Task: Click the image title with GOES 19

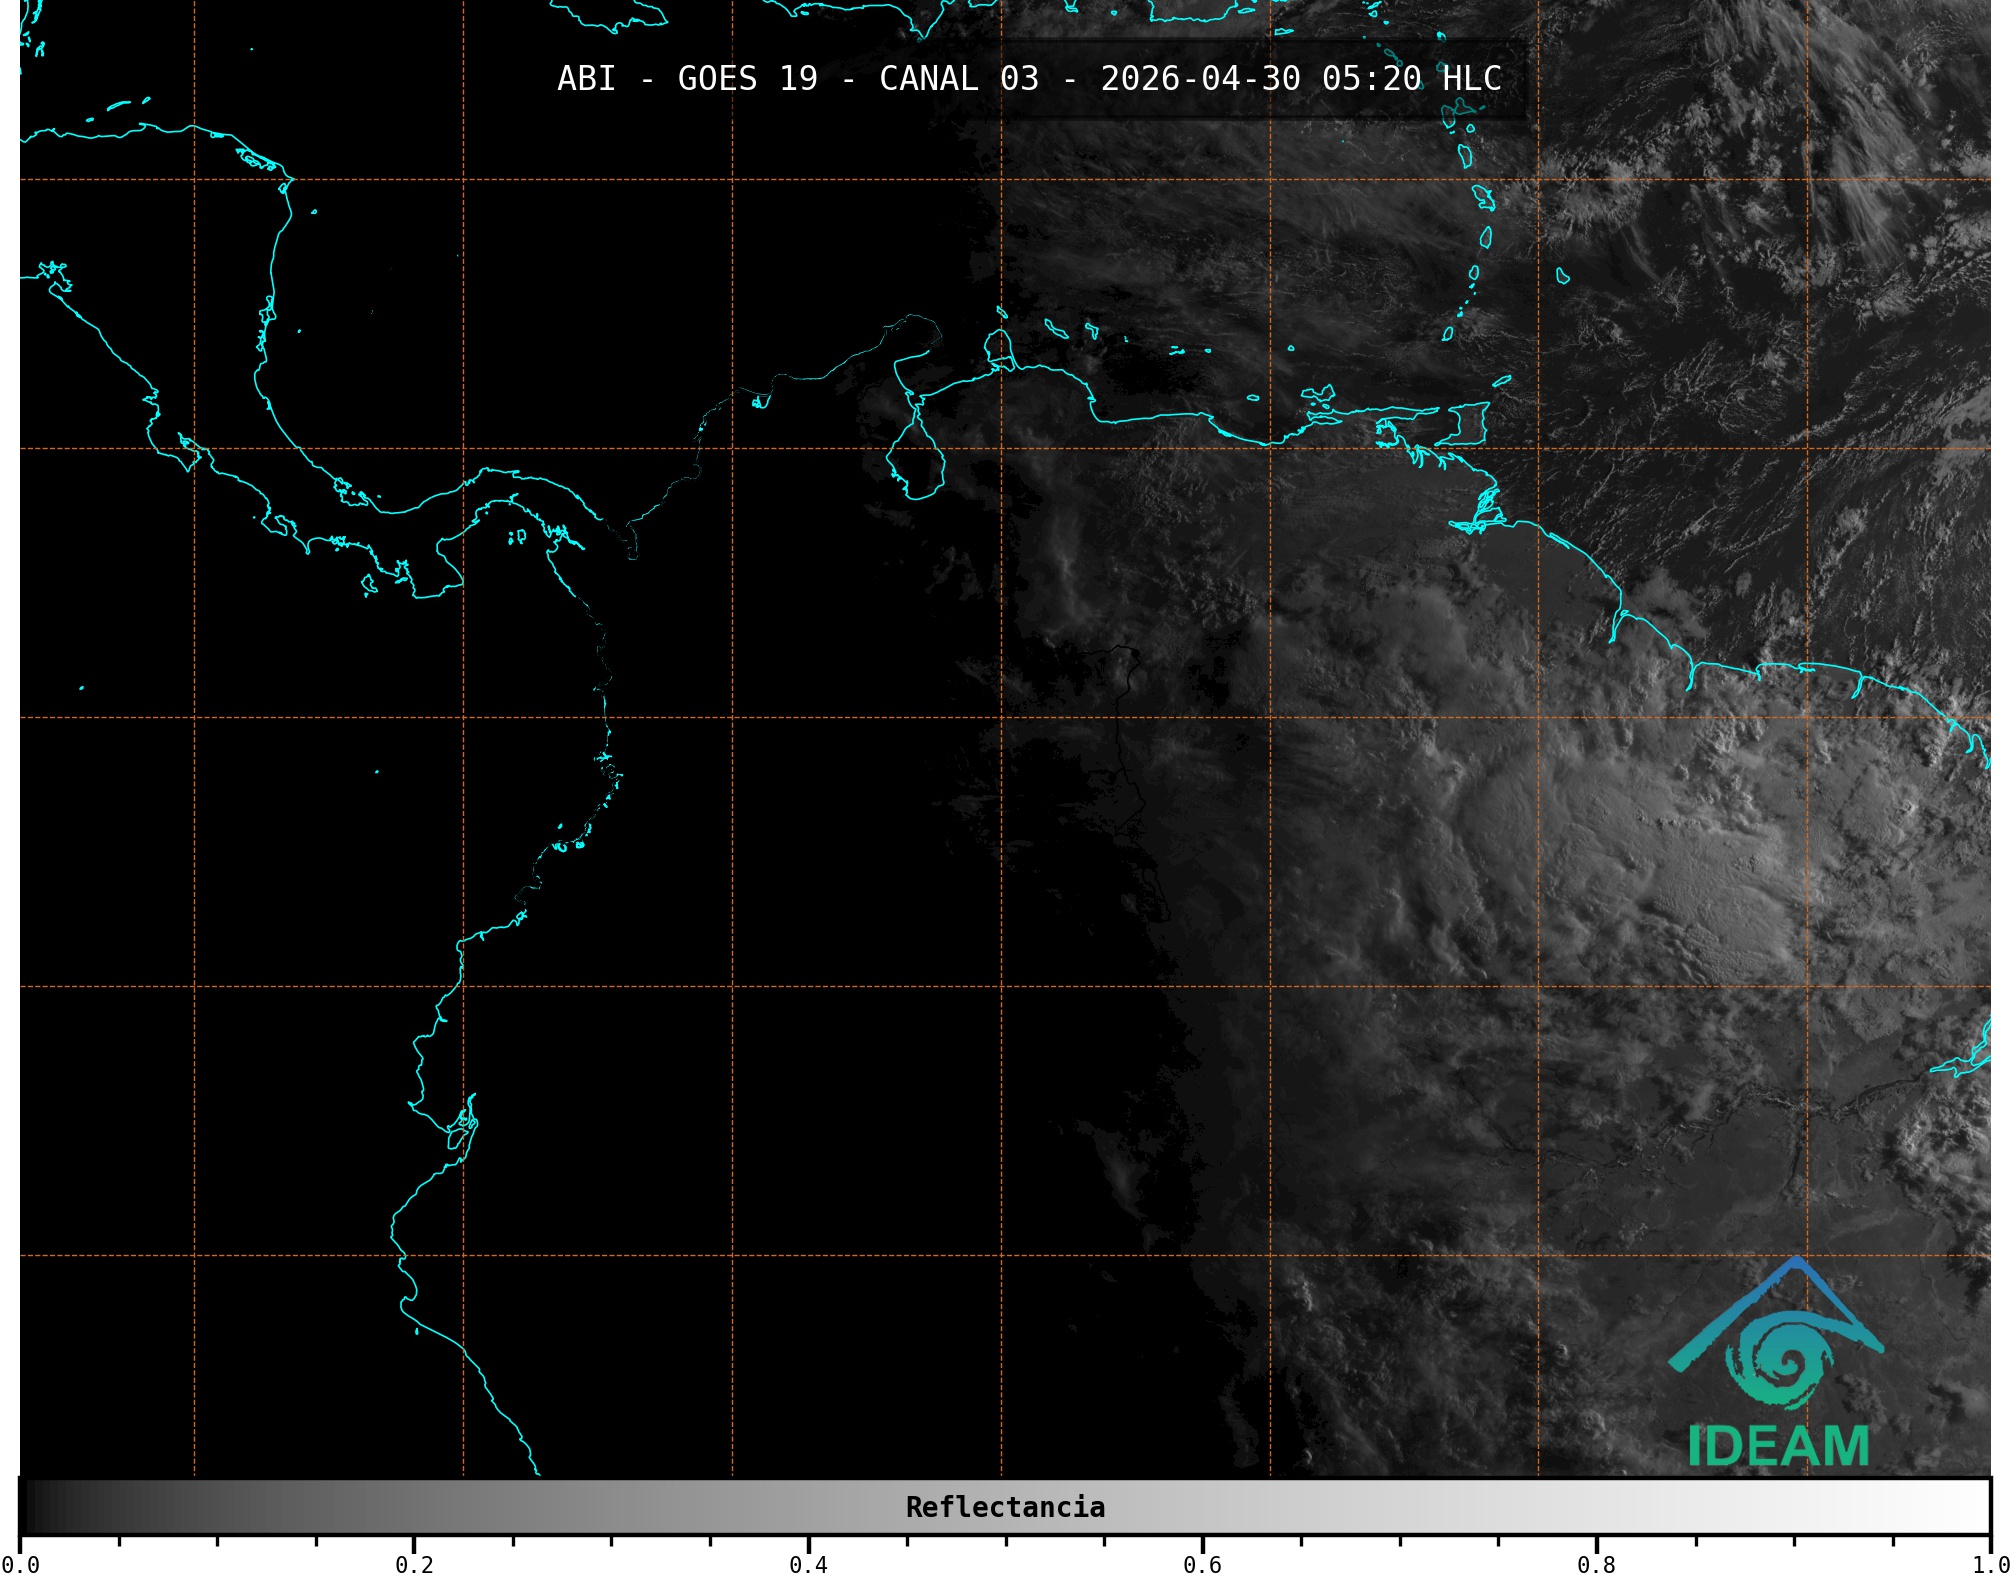Action: [1028, 79]
